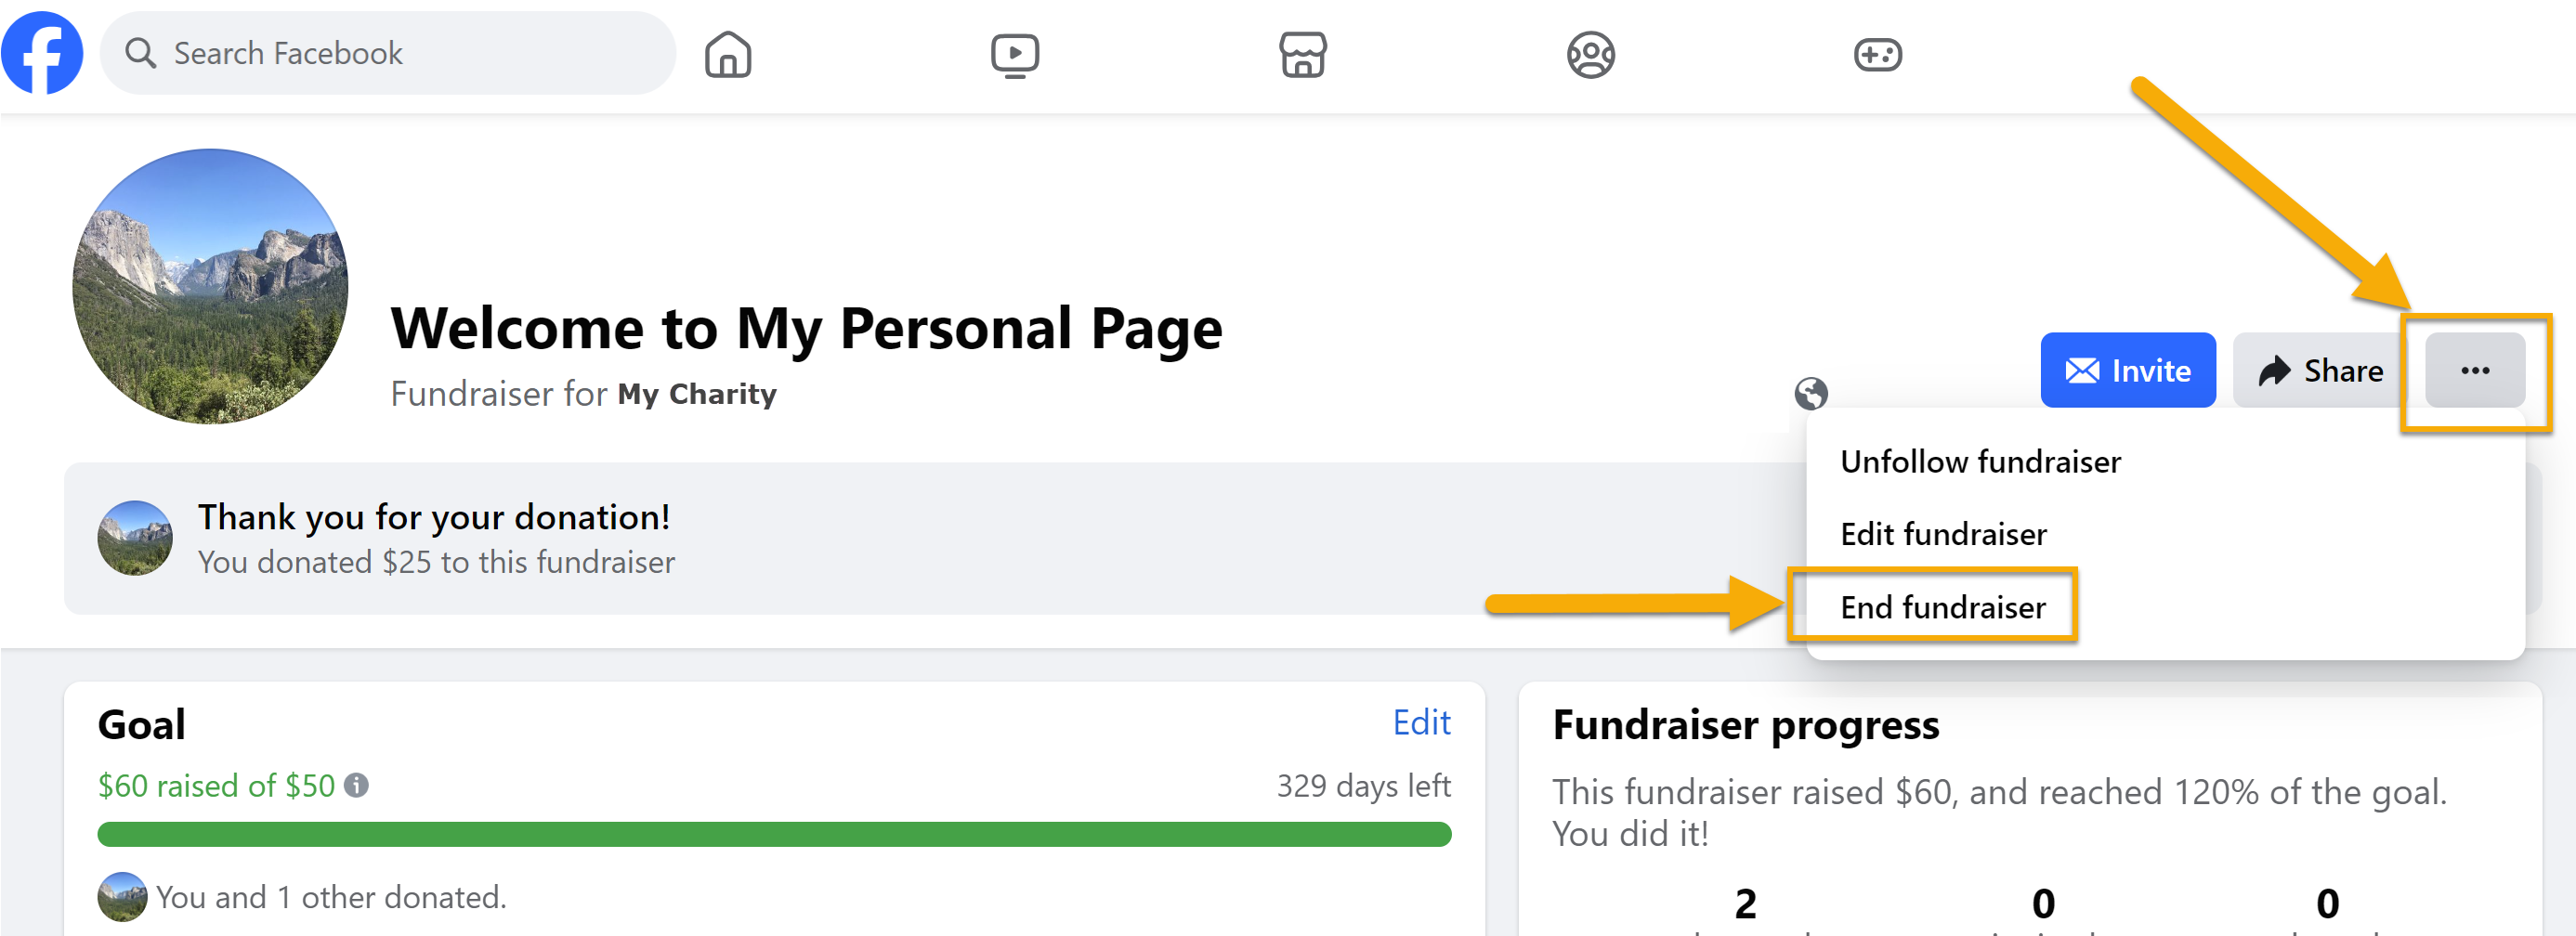Select Unfollow fundraiser from menu
Screen dimensions: 2576x936
point(1980,462)
